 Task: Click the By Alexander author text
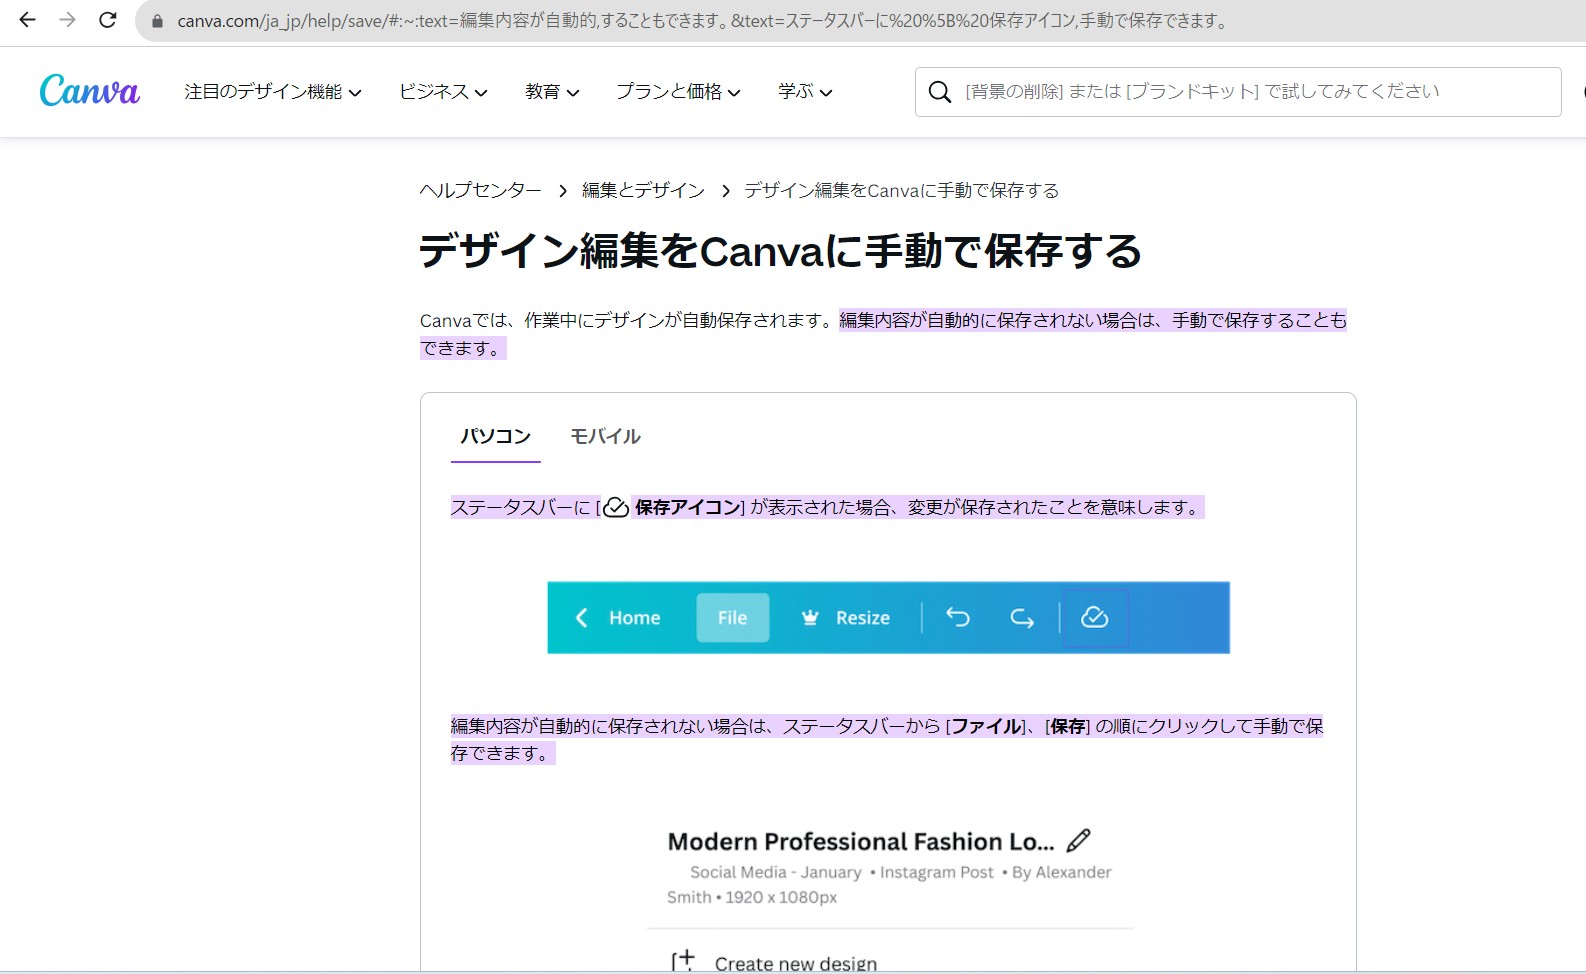(x=1062, y=872)
